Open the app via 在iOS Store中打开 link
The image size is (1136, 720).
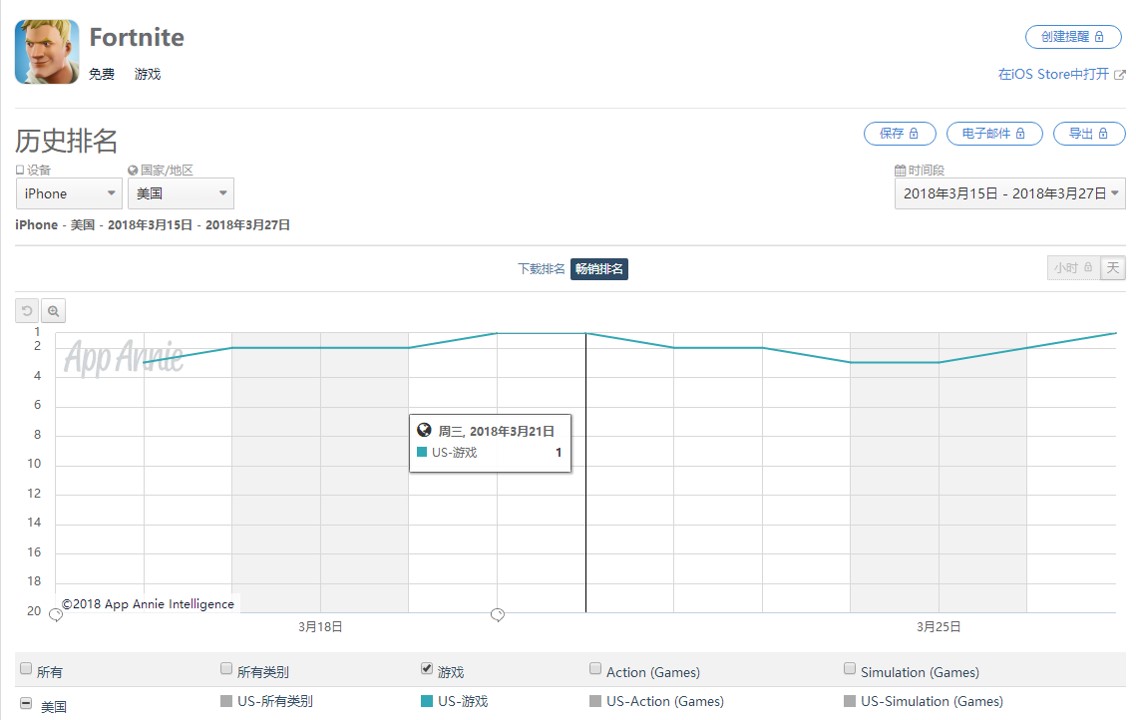pos(1061,74)
